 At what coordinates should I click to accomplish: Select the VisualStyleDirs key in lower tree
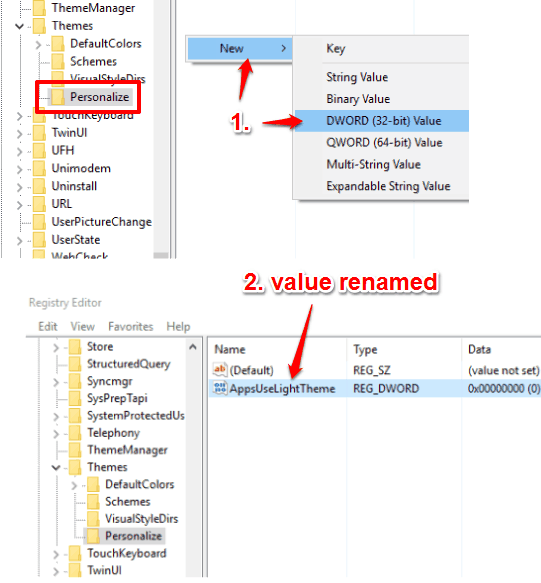141,519
